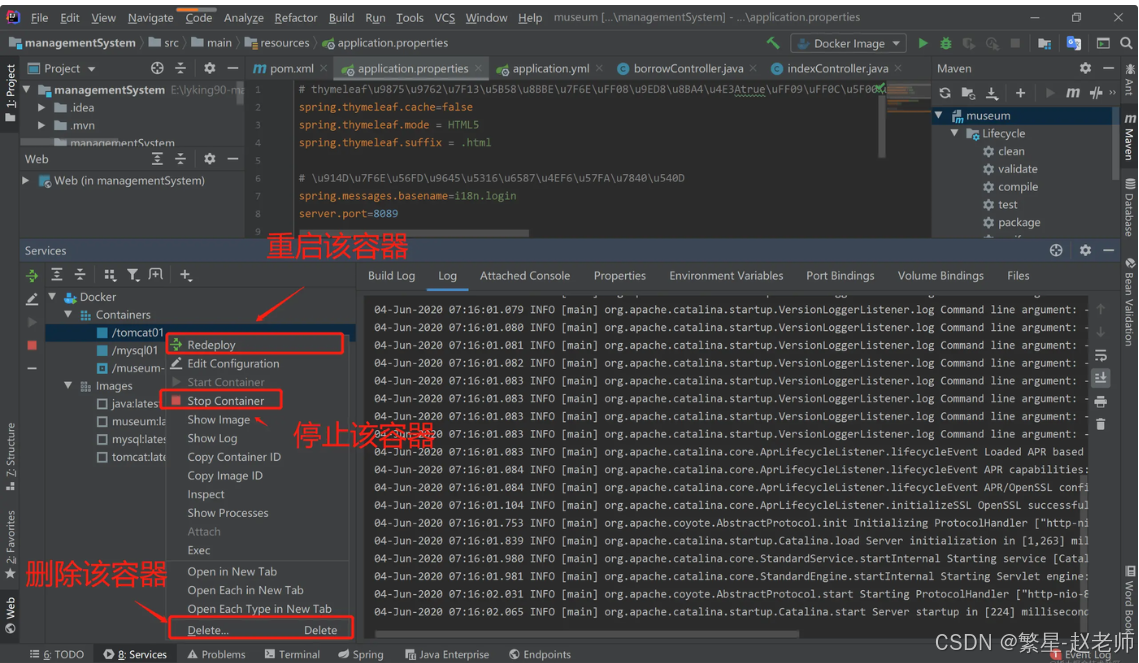The image size is (1139, 663).
Task: Click the Build hammer icon
Action: 773,43
